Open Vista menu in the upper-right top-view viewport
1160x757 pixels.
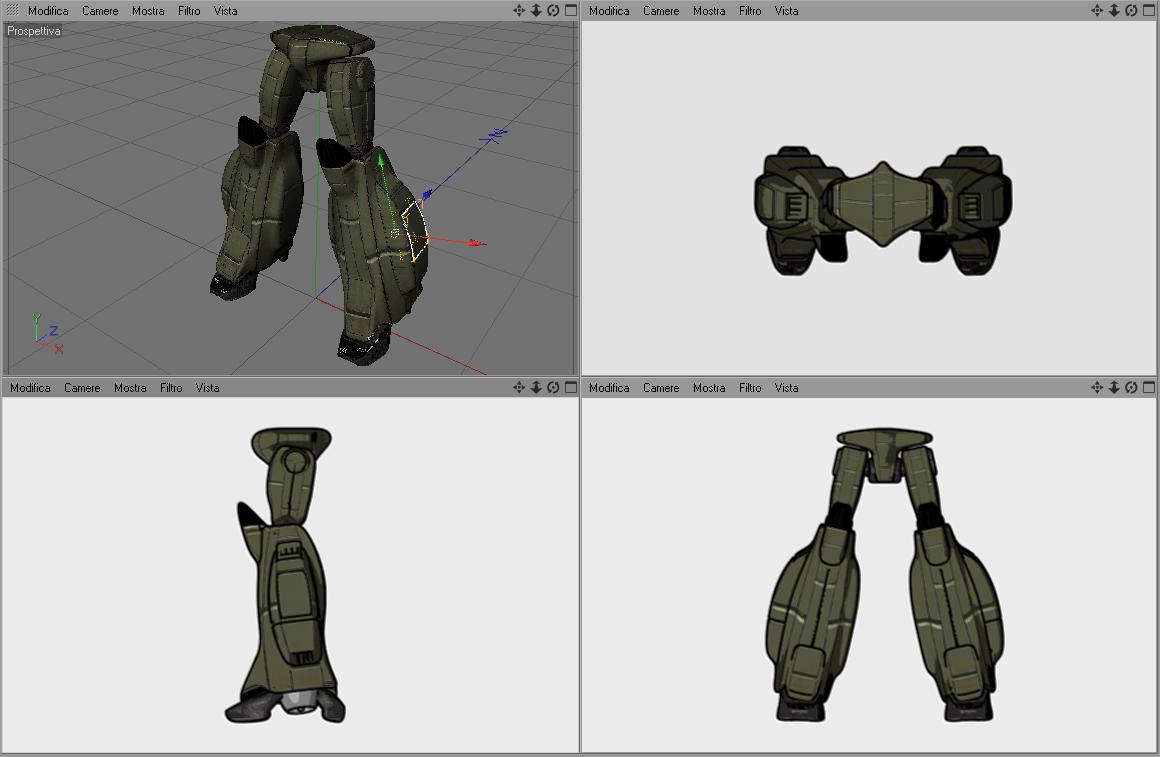[x=786, y=10]
